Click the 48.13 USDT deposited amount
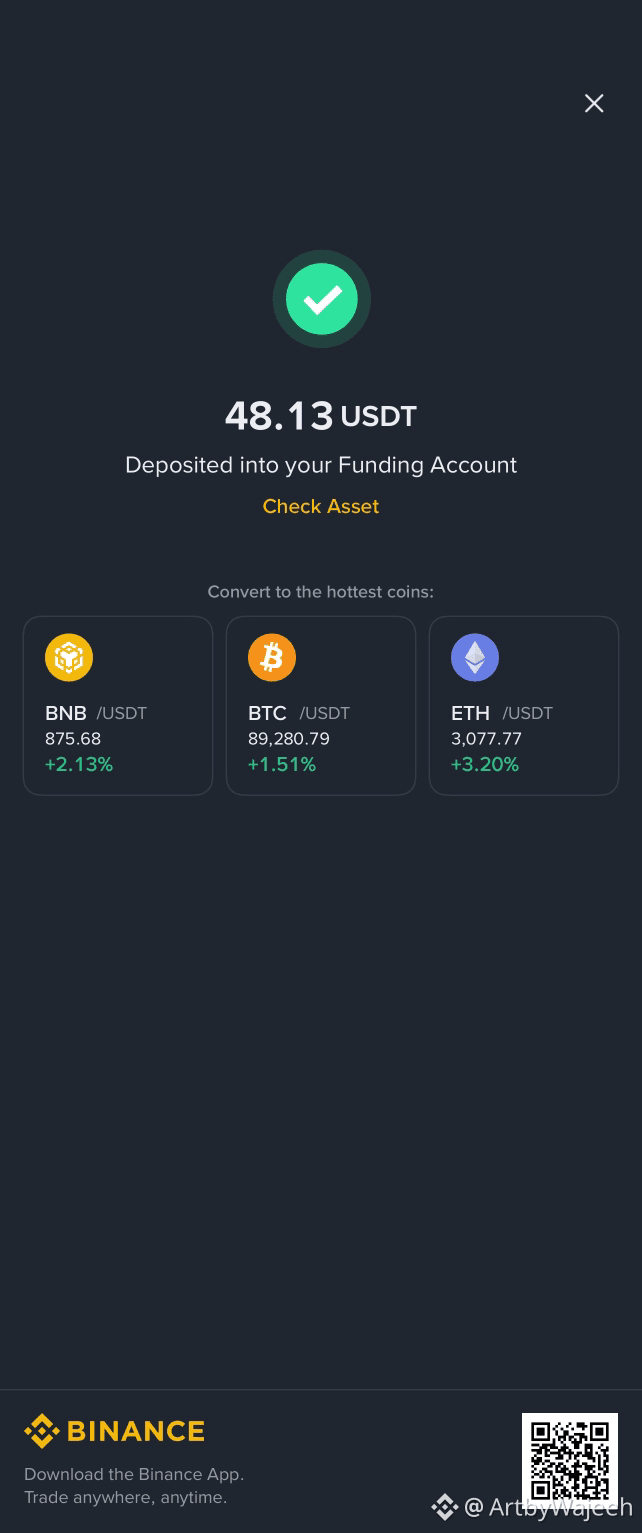The image size is (642, 1533). pos(321,416)
